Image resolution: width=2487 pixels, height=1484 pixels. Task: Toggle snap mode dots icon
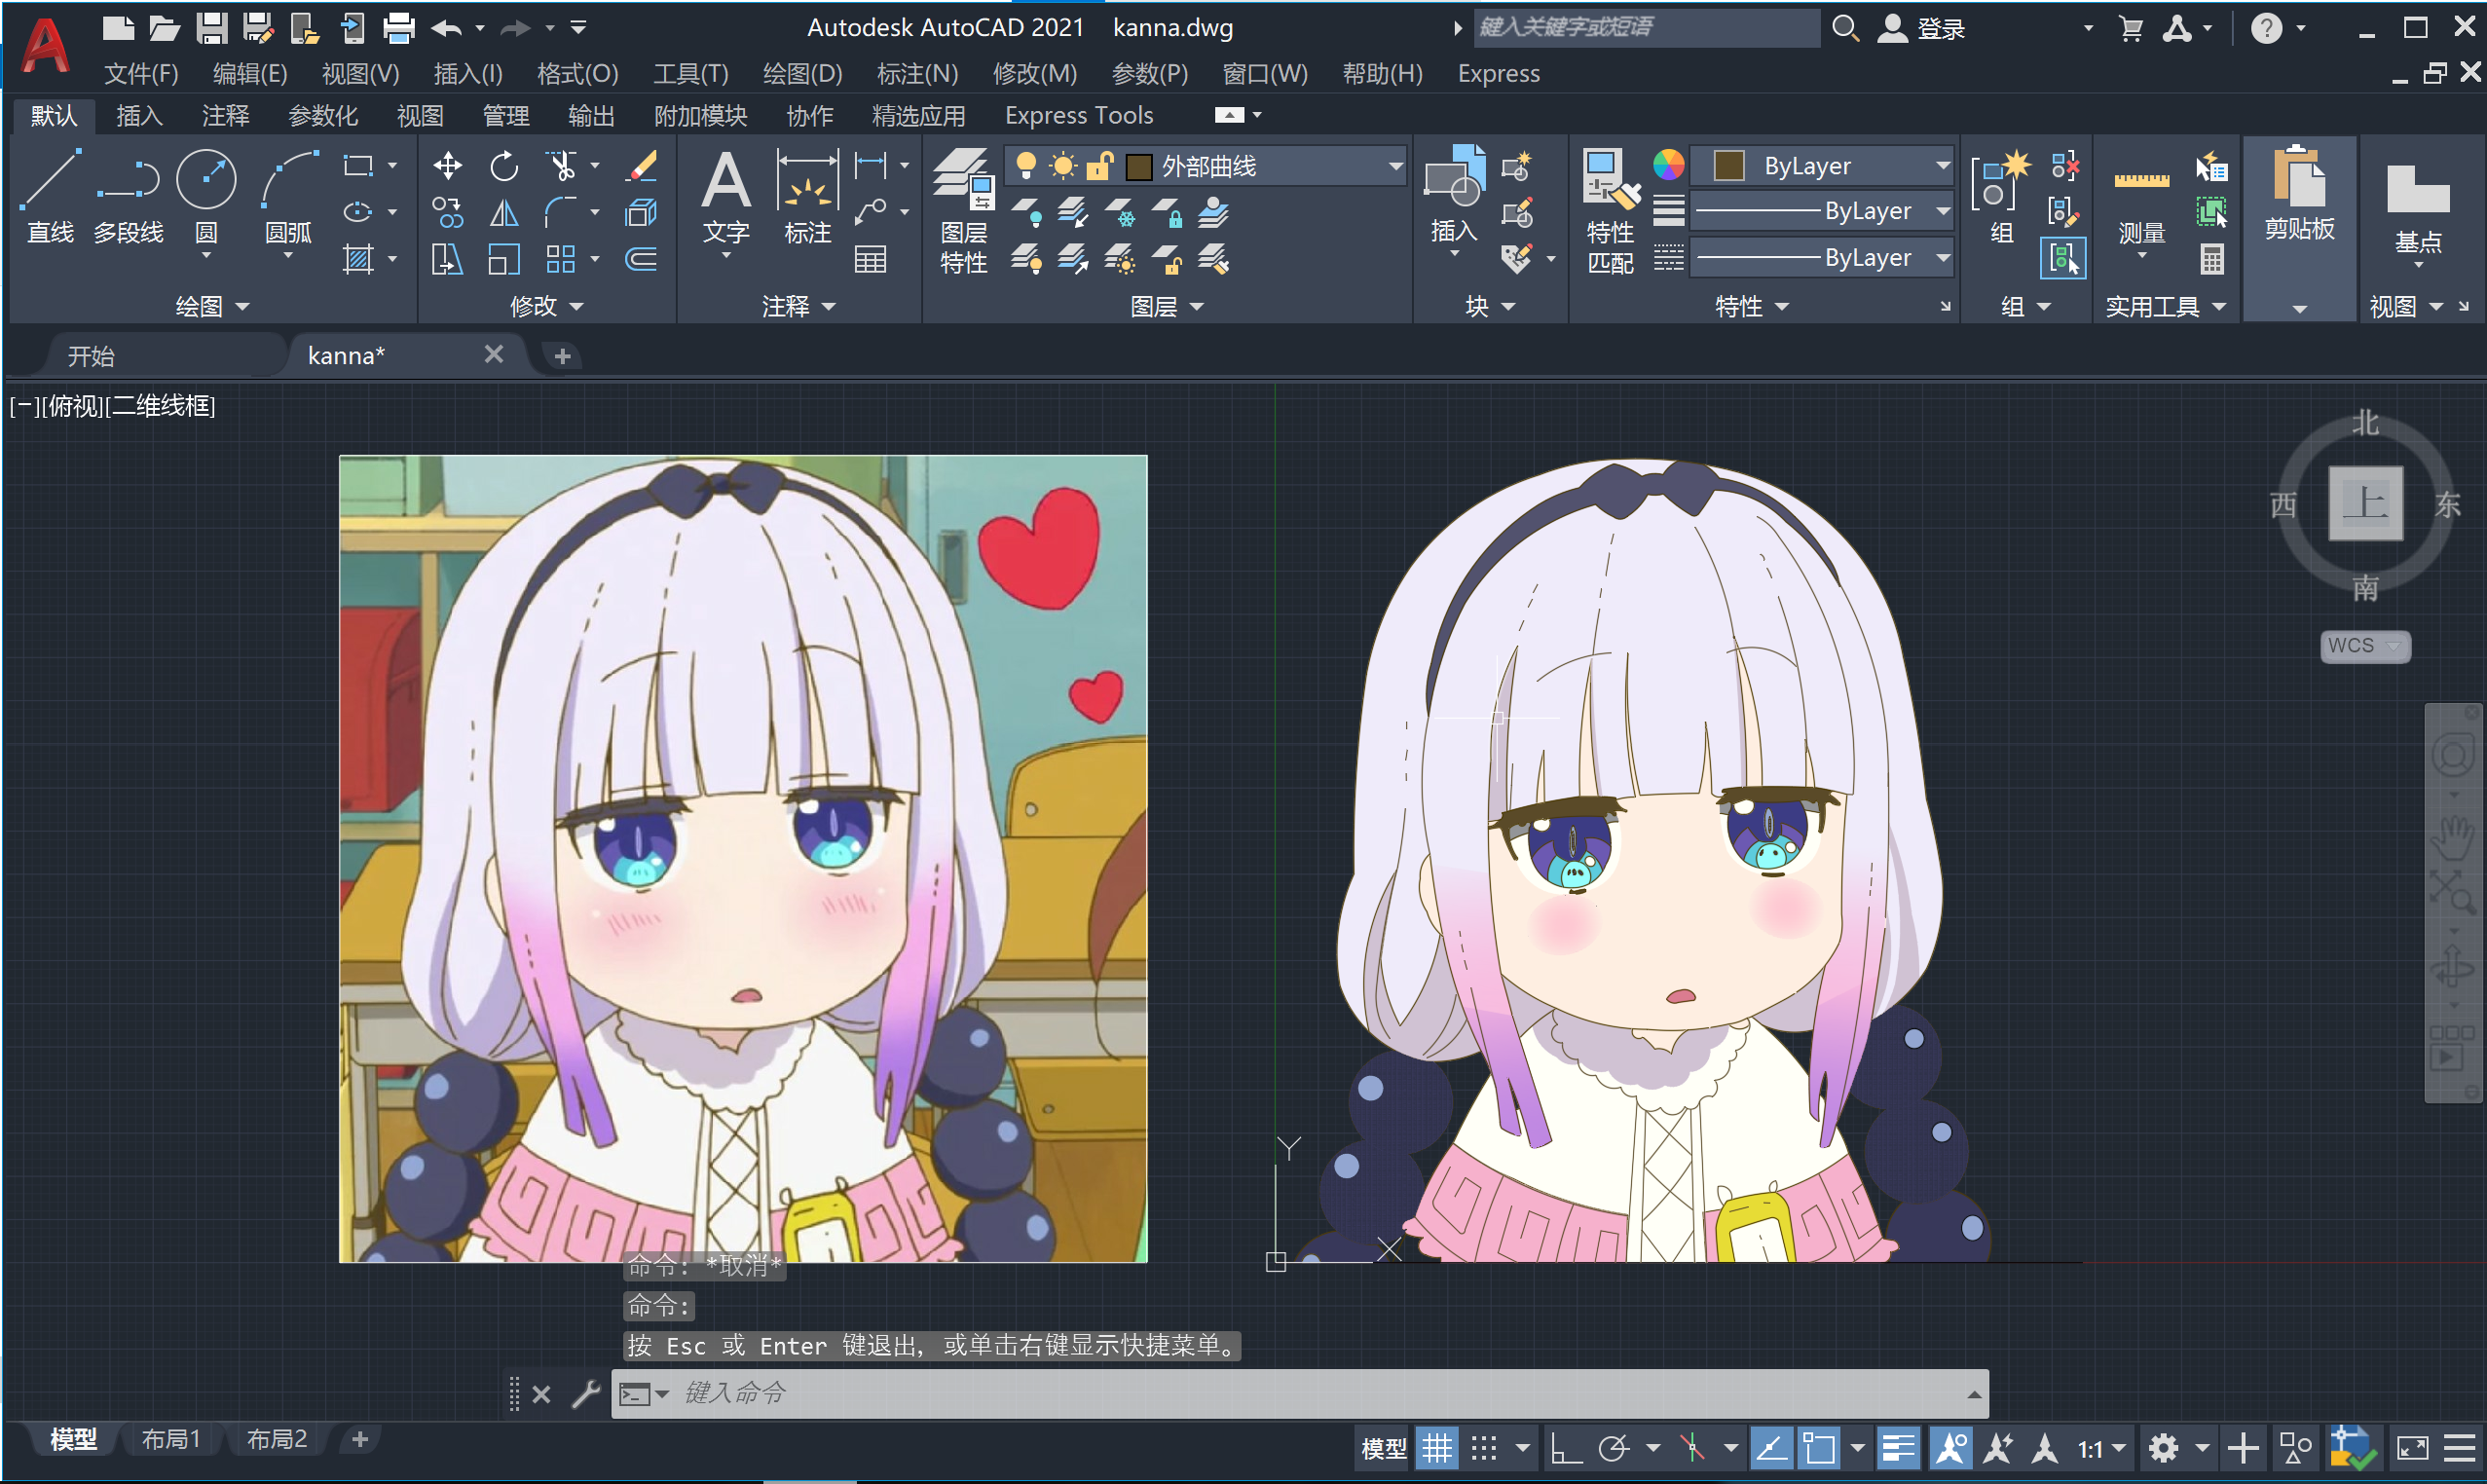[1484, 1448]
